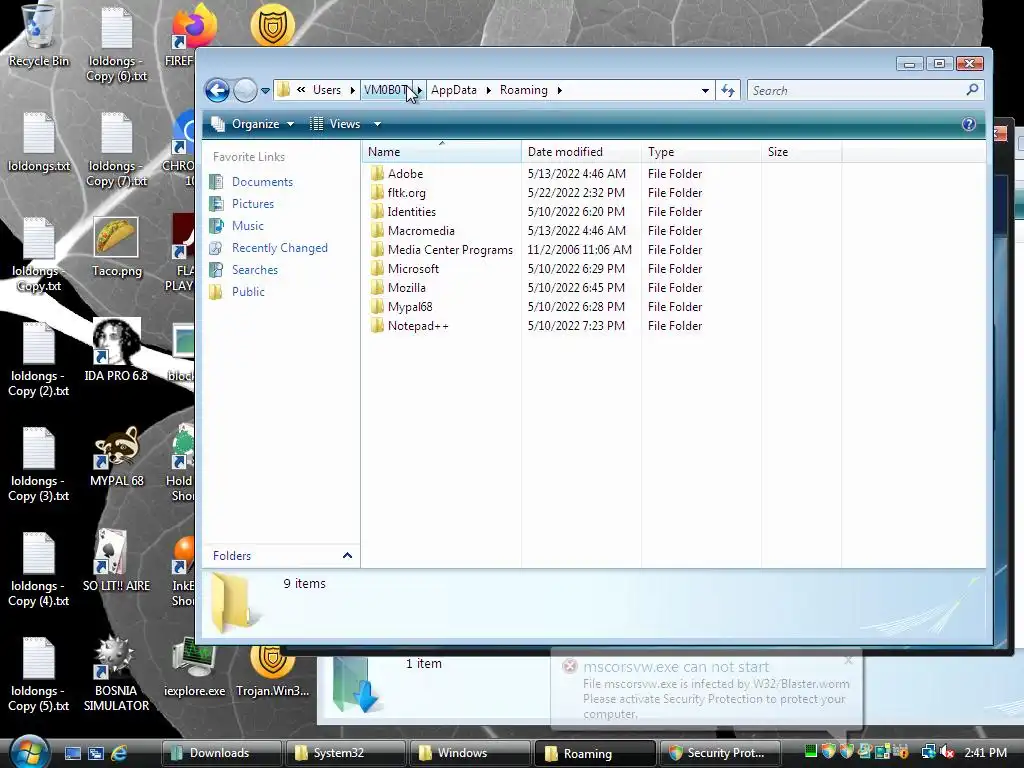Select Users in the address breadcrumb
This screenshot has height=768, width=1024.
tap(327, 90)
